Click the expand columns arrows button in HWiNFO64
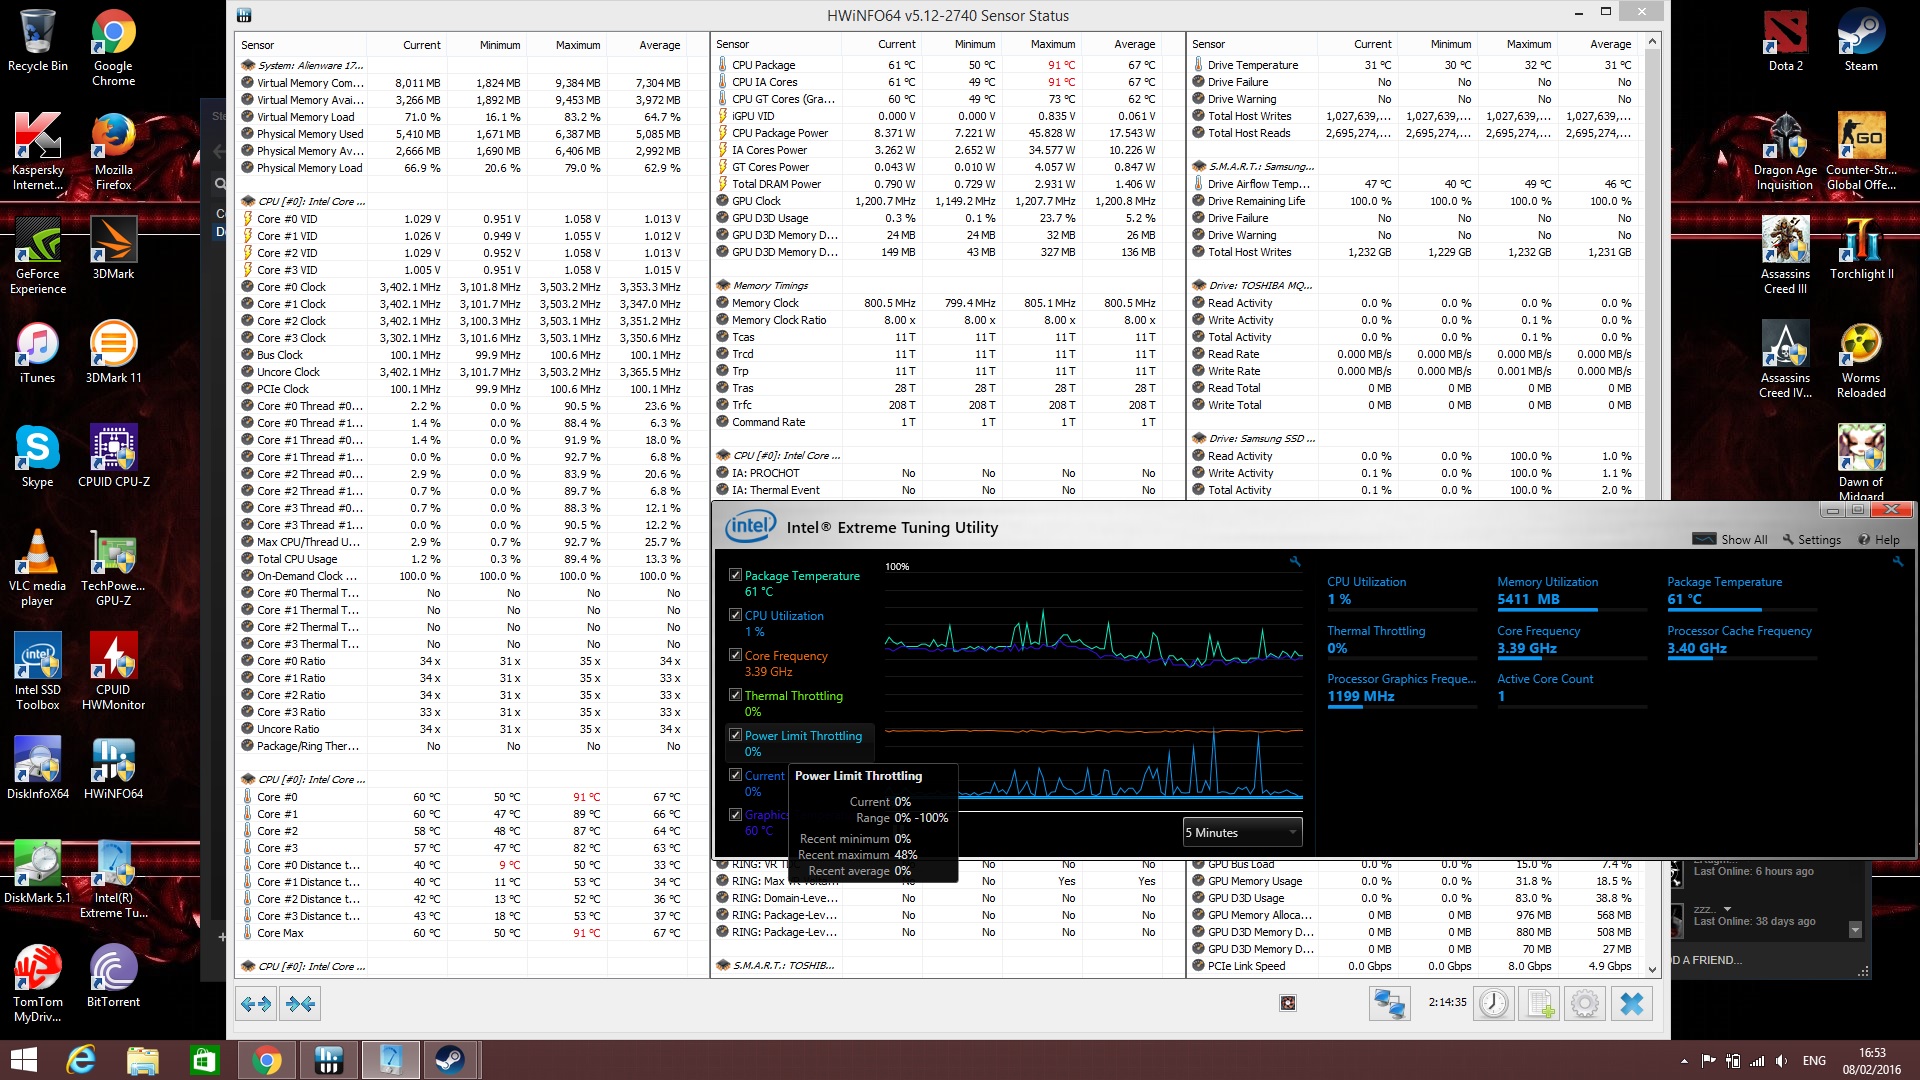Screen dimensions: 1920x1080 pyautogui.click(x=256, y=1003)
